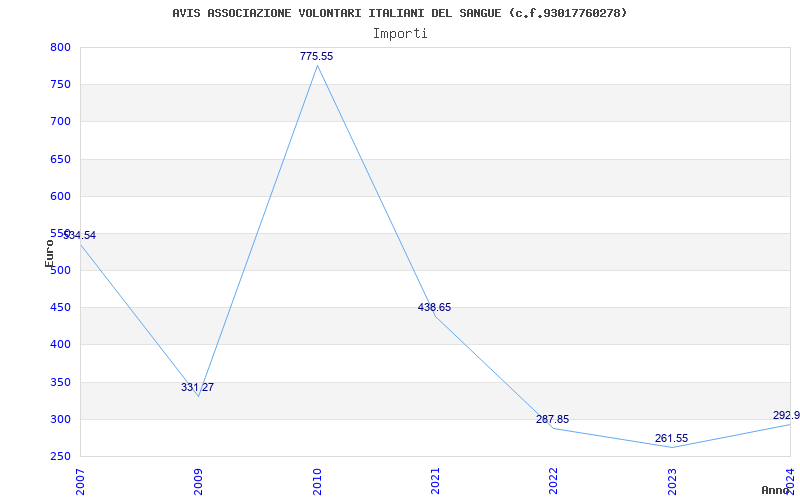
Task: Click the Euro y-axis title
Action: (49, 253)
